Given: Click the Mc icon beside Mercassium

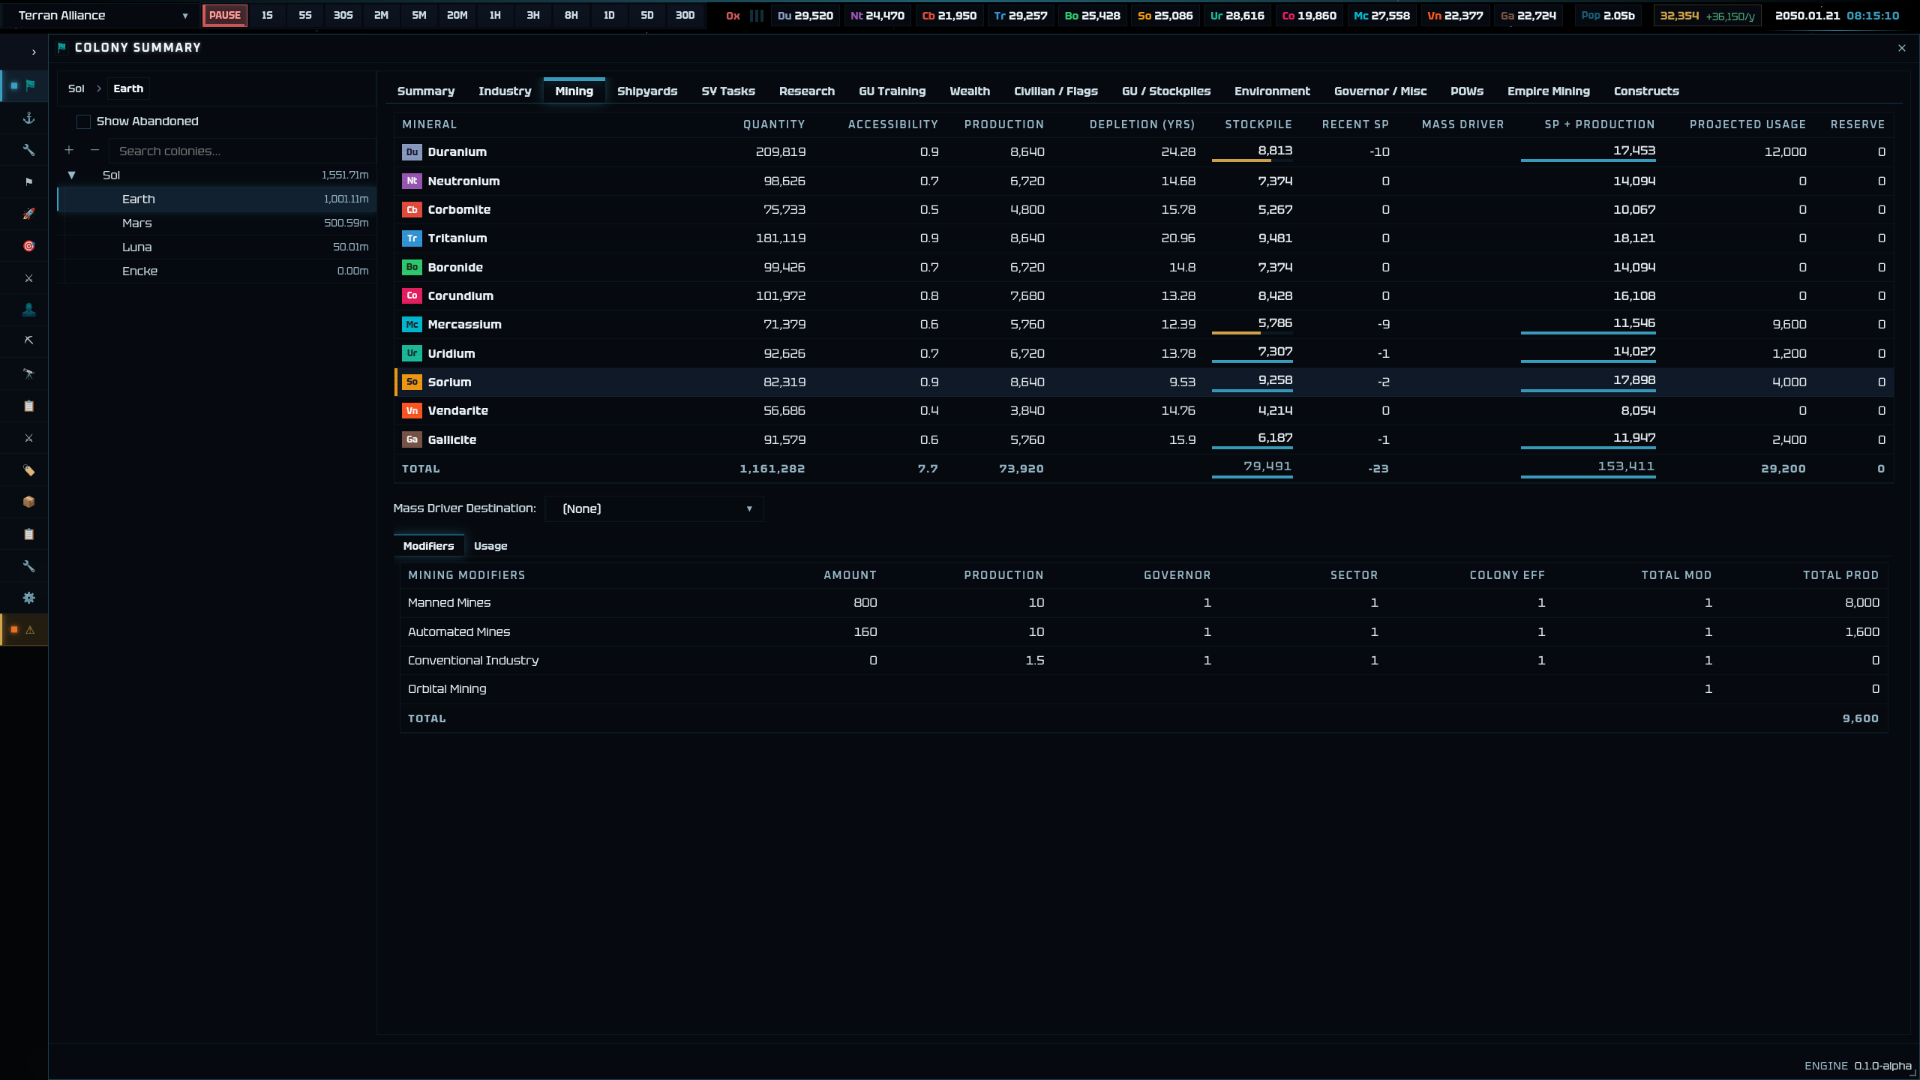Looking at the screenshot, I should (412, 325).
